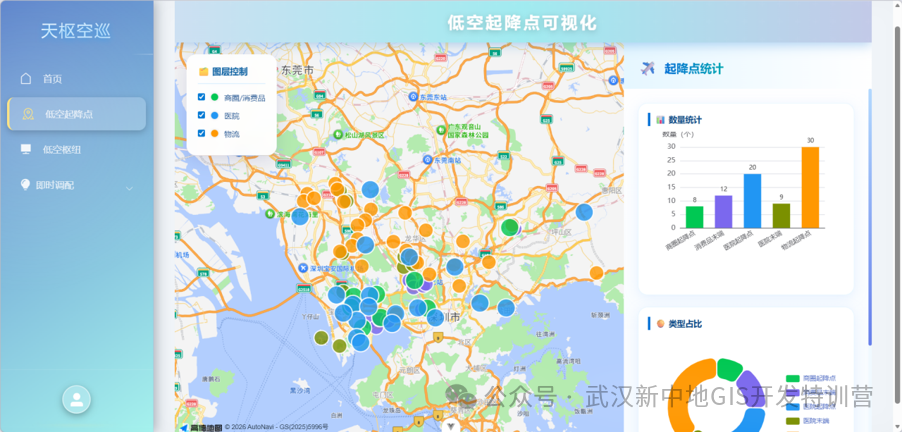Image resolution: width=902 pixels, height=432 pixels.
Task: Click the 数量统计 card heading
Action: point(685,120)
